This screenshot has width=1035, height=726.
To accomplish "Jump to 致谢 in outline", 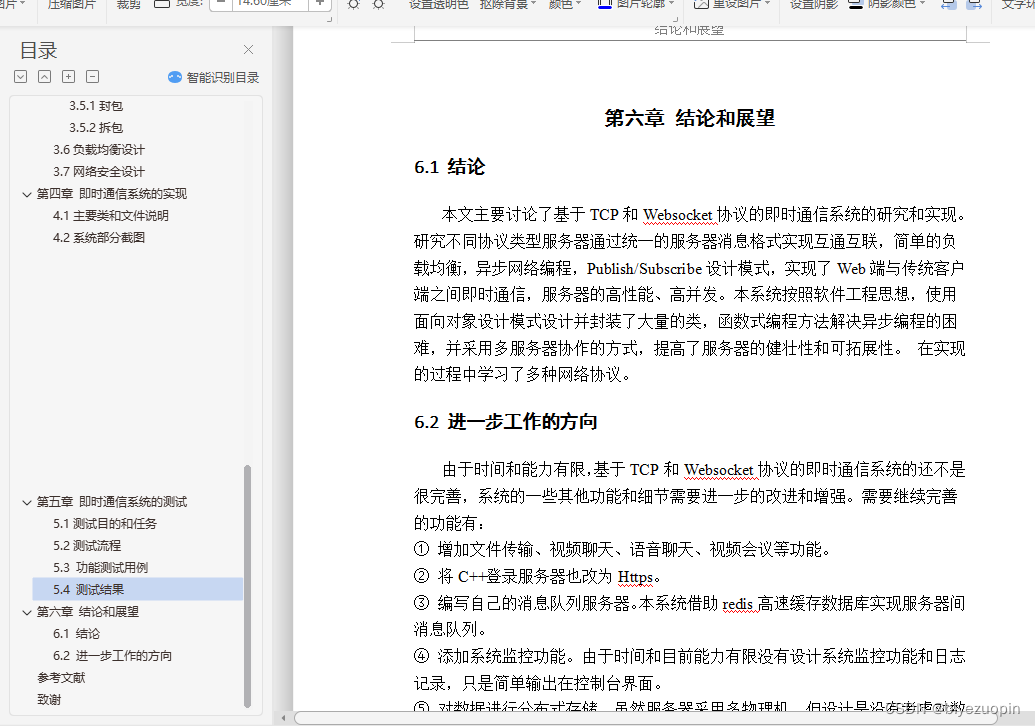I will click(49, 700).
